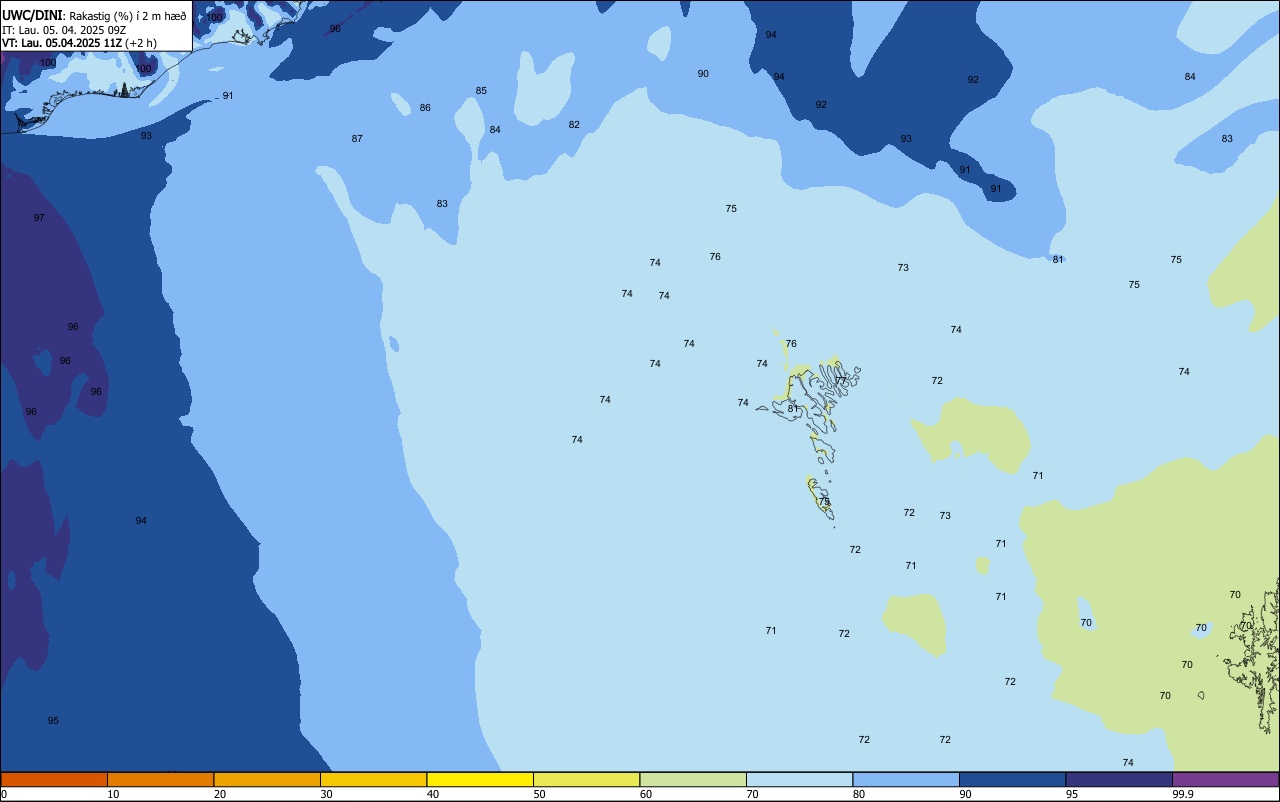Click the '50' legend scale label
The image size is (1280, 802).
point(540,794)
